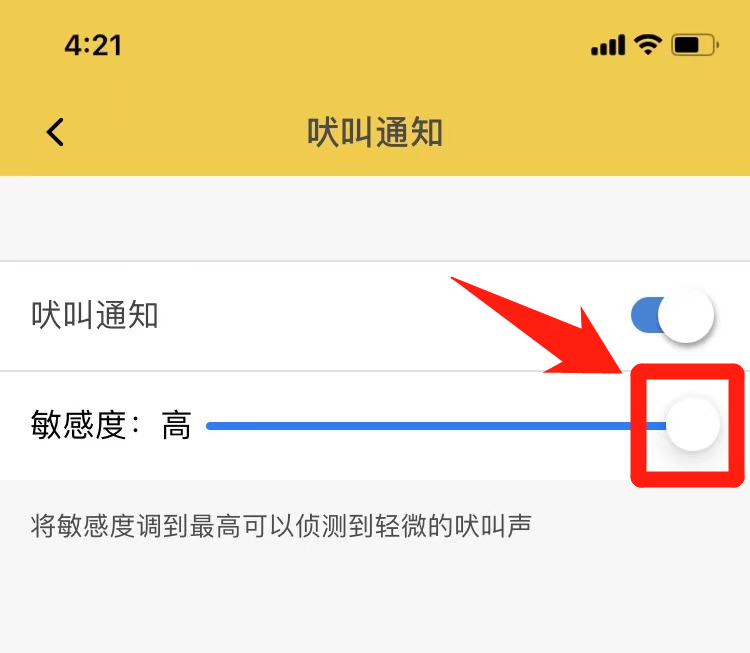This screenshot has width=750, height=653.
Task: Tap the blue part of the toggle
Action: pos(645,315)
